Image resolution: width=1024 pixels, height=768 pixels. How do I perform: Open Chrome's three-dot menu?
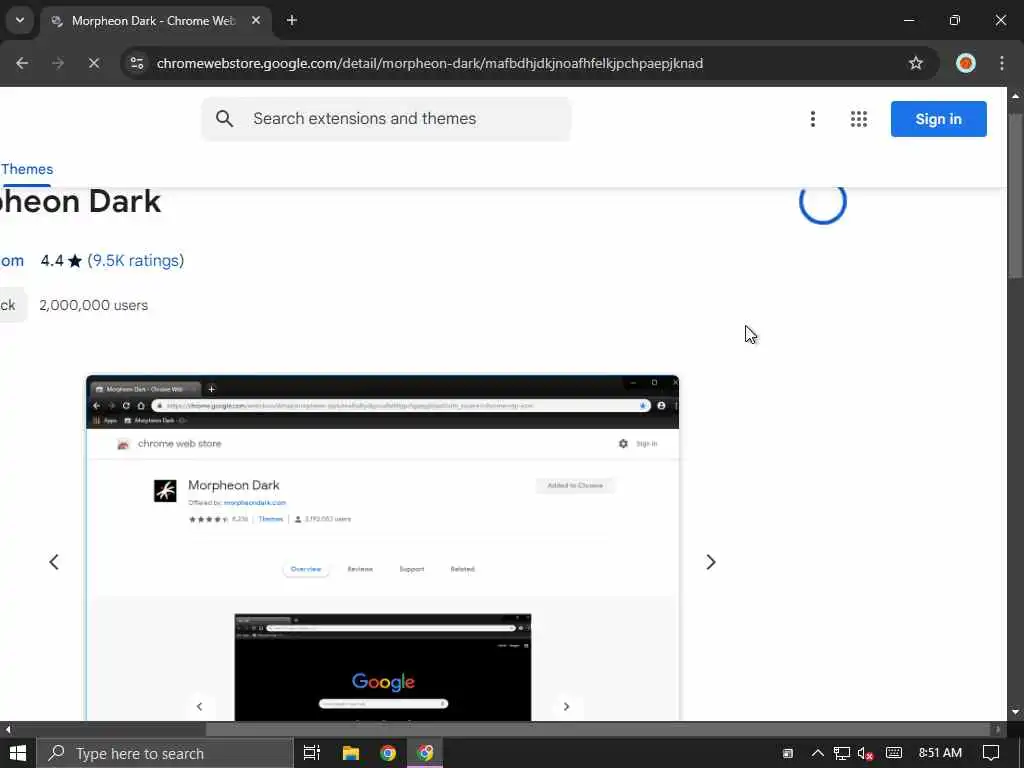pyautogui.click(x=1002, y=63)
